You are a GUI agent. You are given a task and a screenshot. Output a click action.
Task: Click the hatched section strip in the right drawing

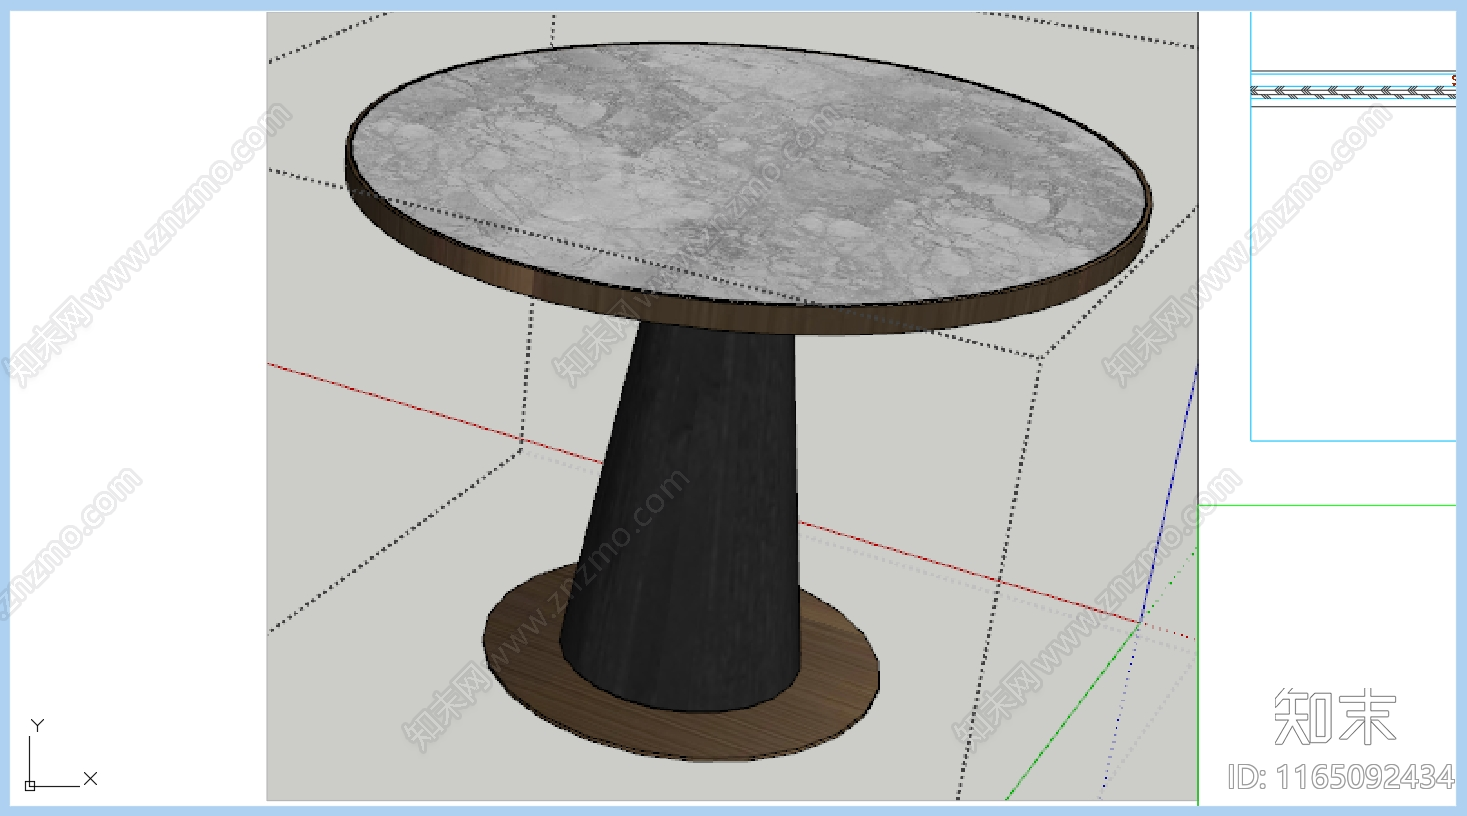click(1353, 91)
